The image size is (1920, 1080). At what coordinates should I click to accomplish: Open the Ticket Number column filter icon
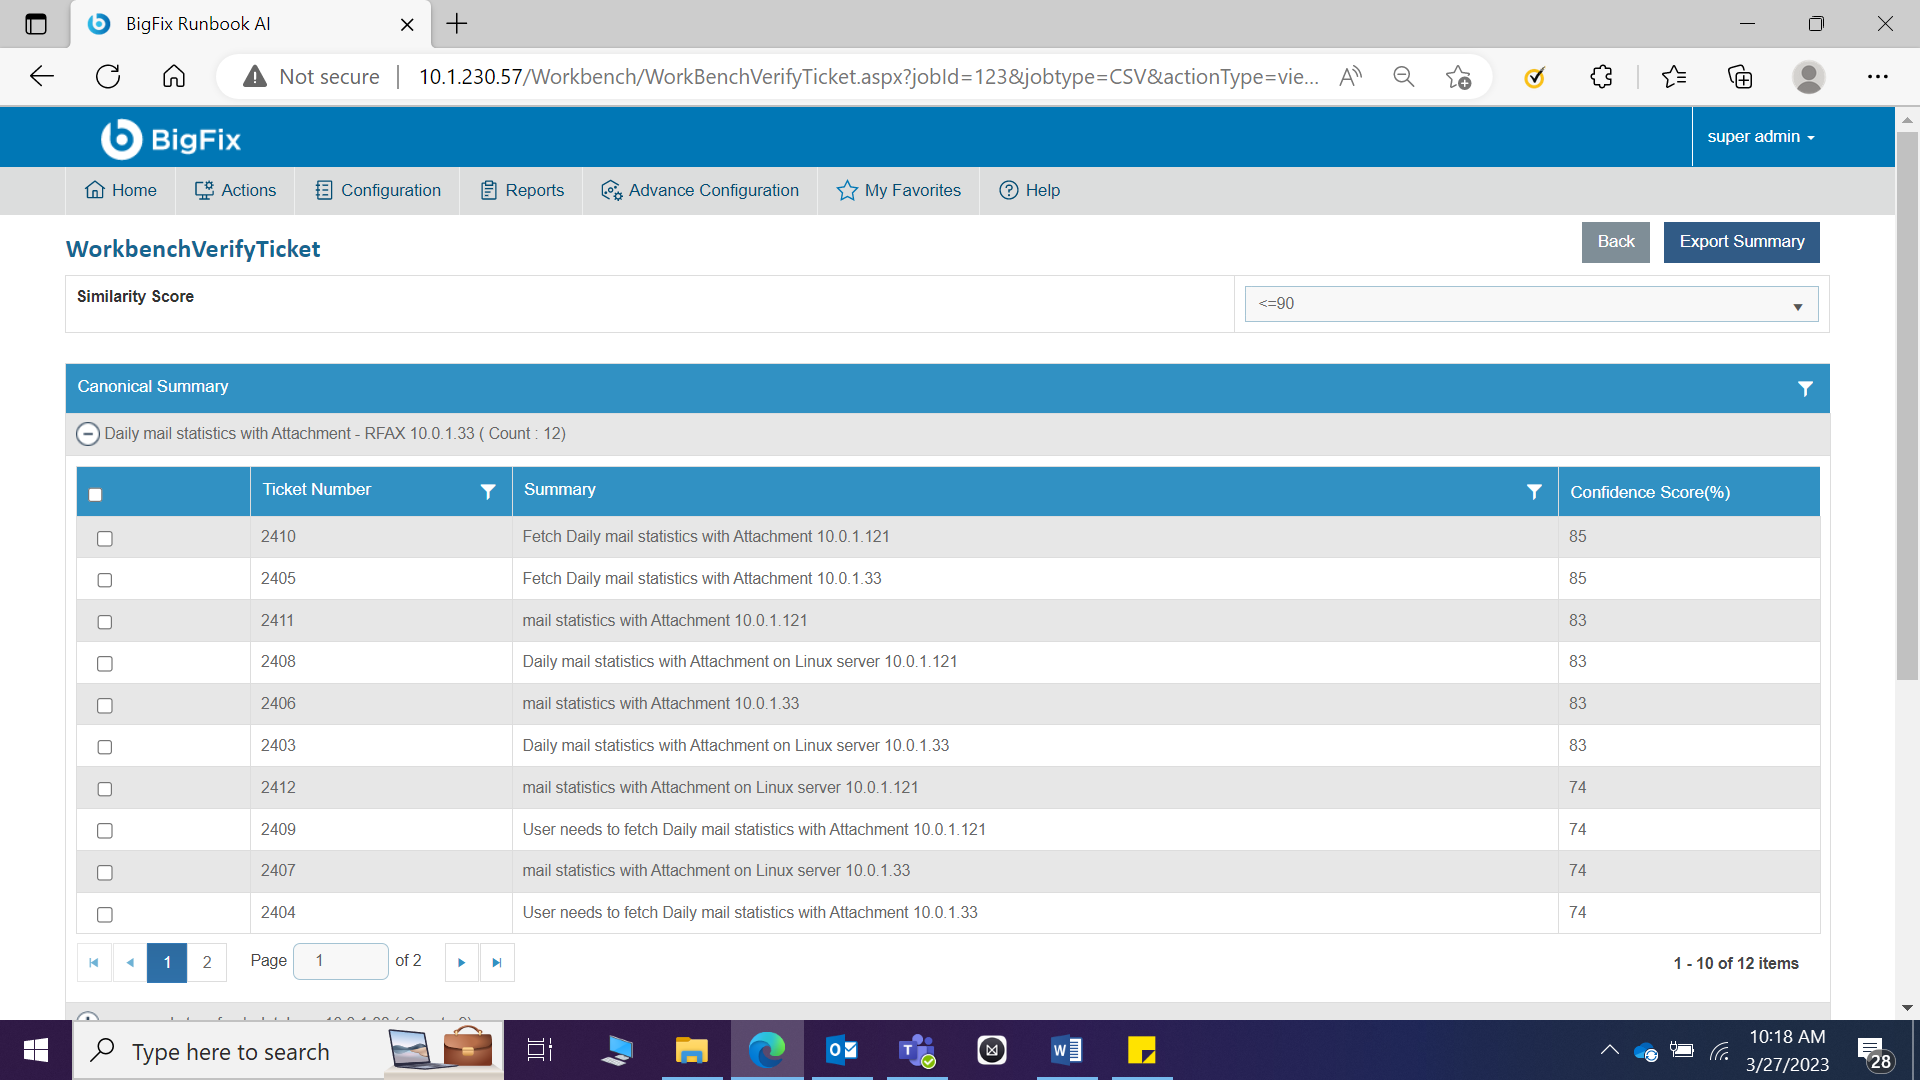click(x=488, y=491)
